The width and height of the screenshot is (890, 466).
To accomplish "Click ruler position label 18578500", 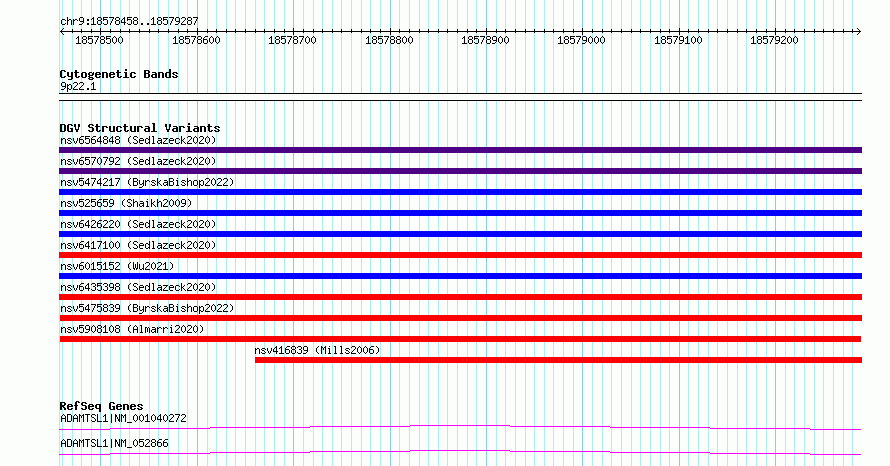I will tap(99, 40).
